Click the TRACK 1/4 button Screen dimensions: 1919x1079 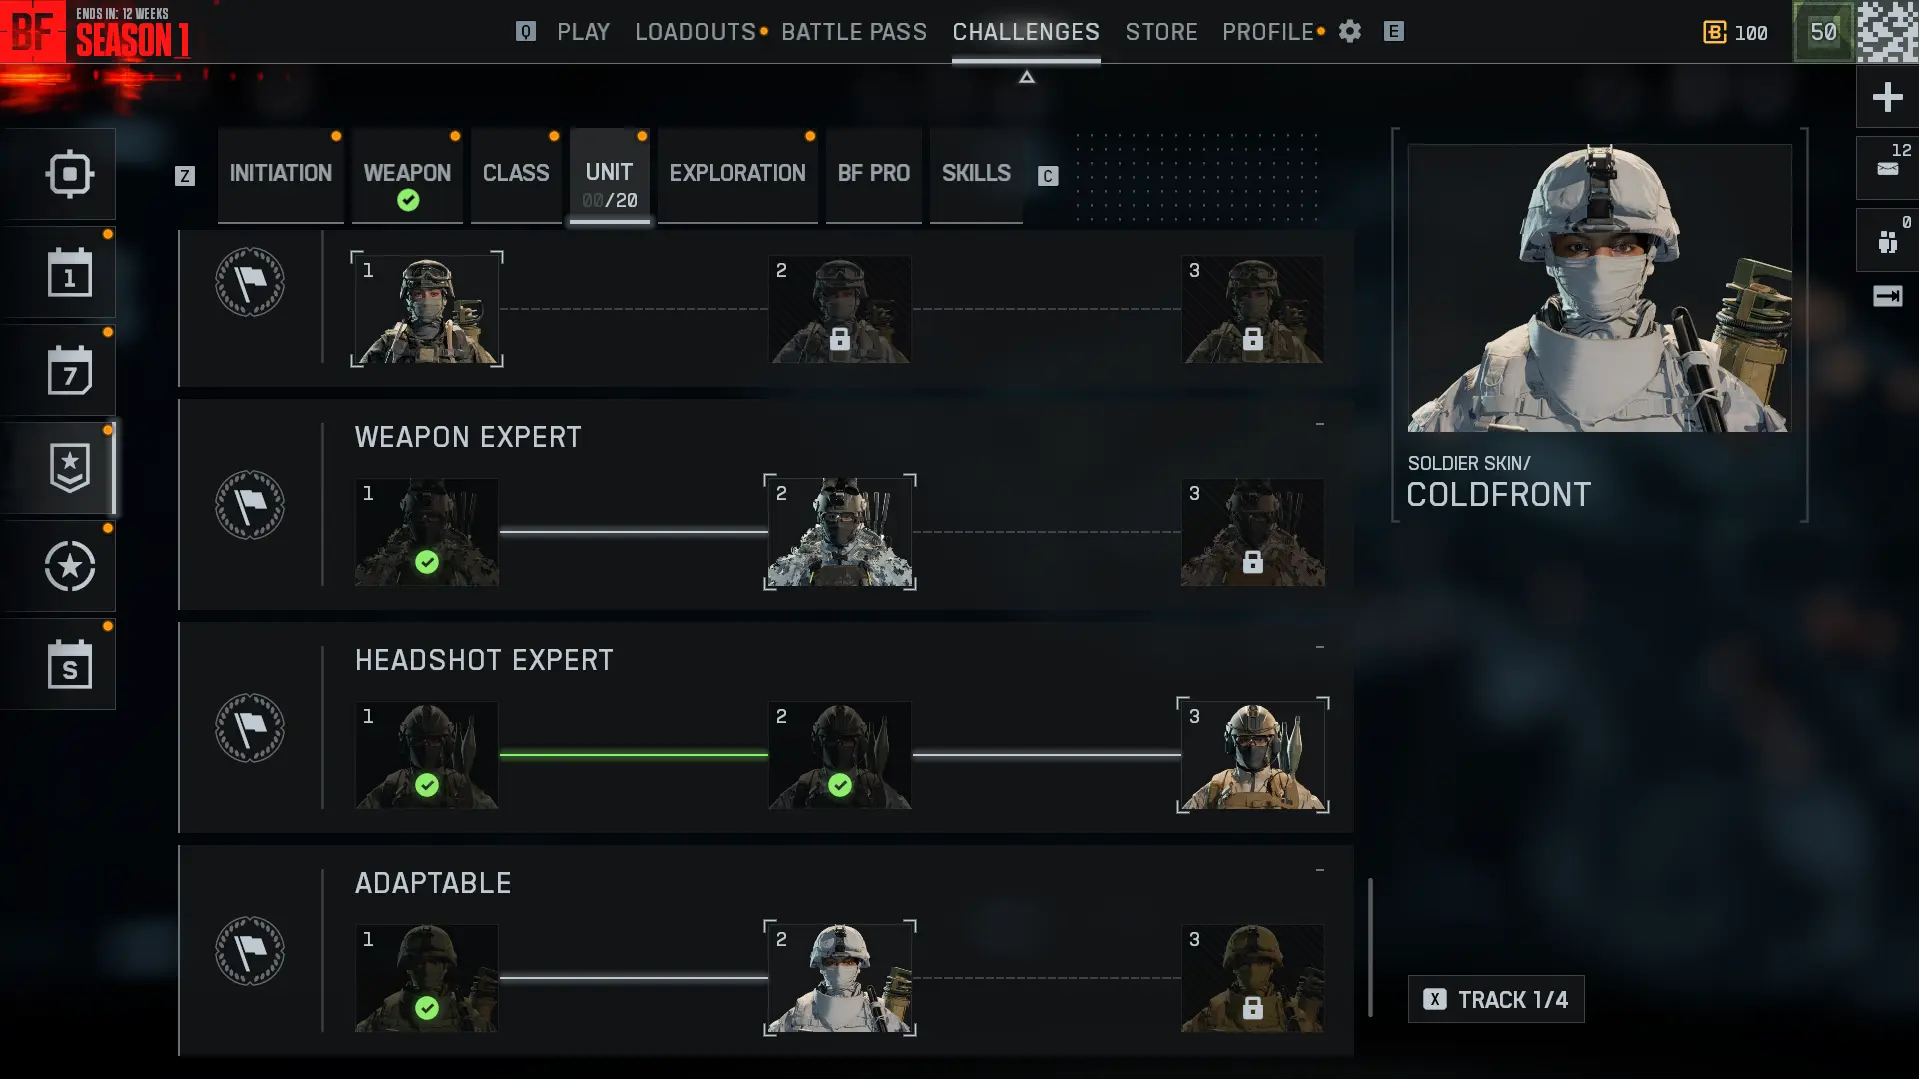[x=1496, y=999]
